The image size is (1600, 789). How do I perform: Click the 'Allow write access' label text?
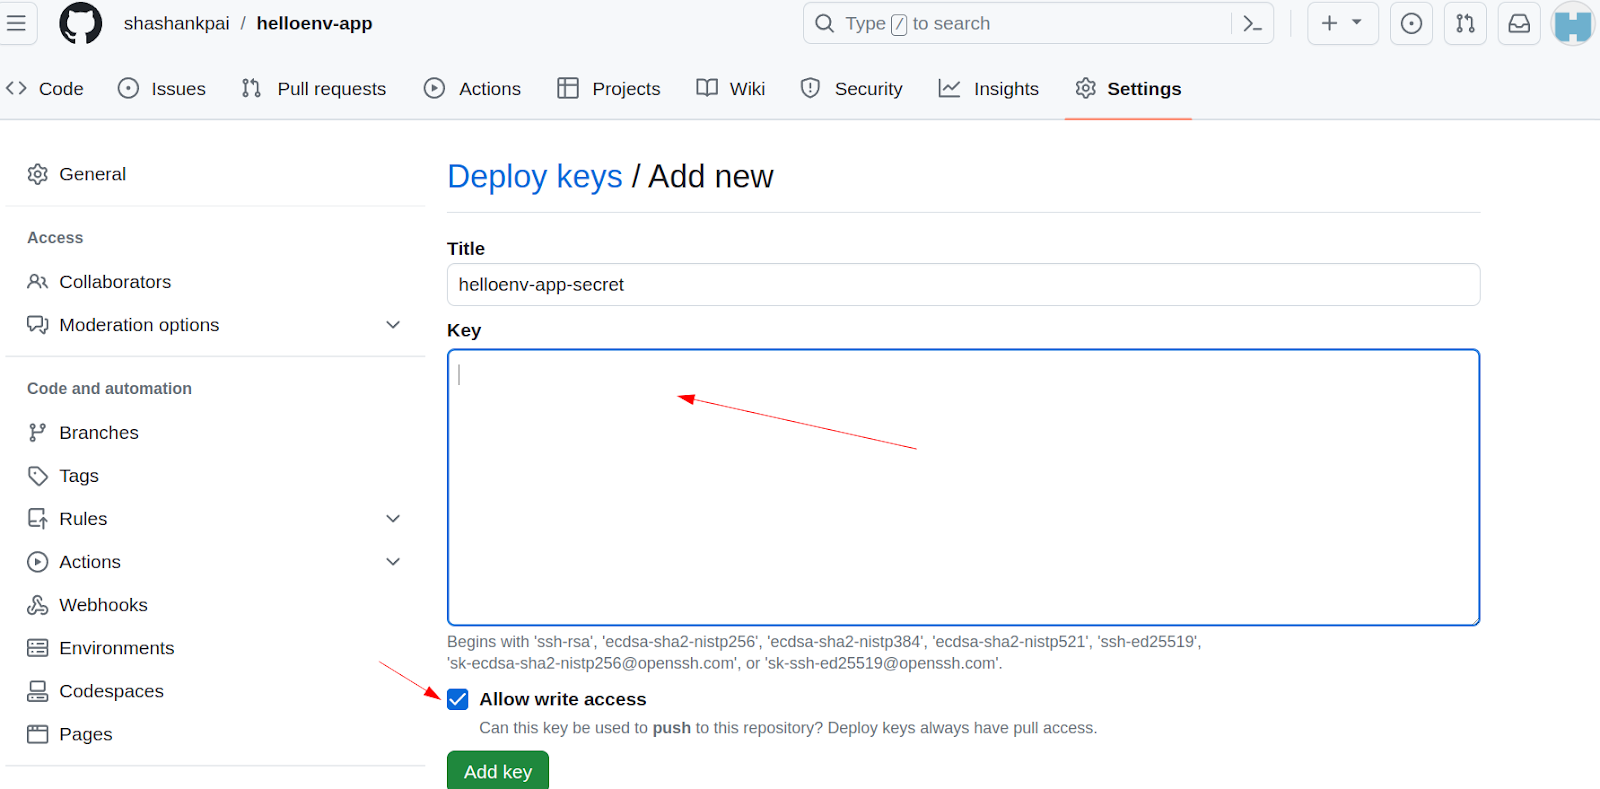click(563, 699)
